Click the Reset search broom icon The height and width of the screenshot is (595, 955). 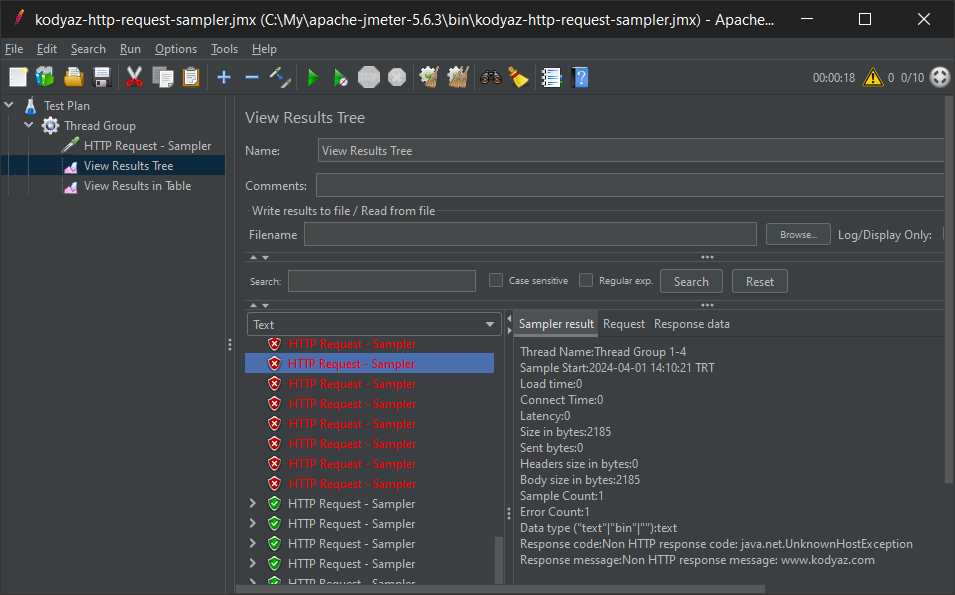518,77
